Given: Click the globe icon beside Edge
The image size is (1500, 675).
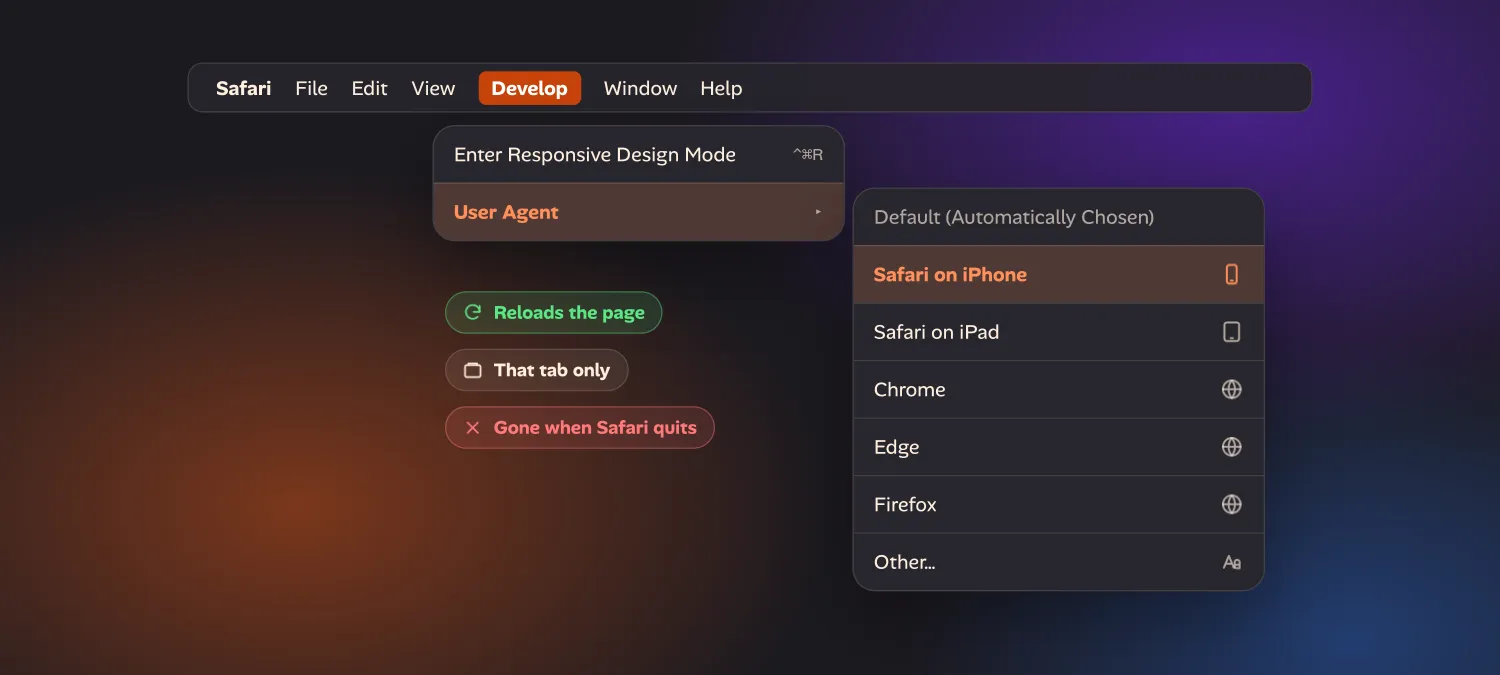Looking at the screenshot, I should (x=1232, y=447).
